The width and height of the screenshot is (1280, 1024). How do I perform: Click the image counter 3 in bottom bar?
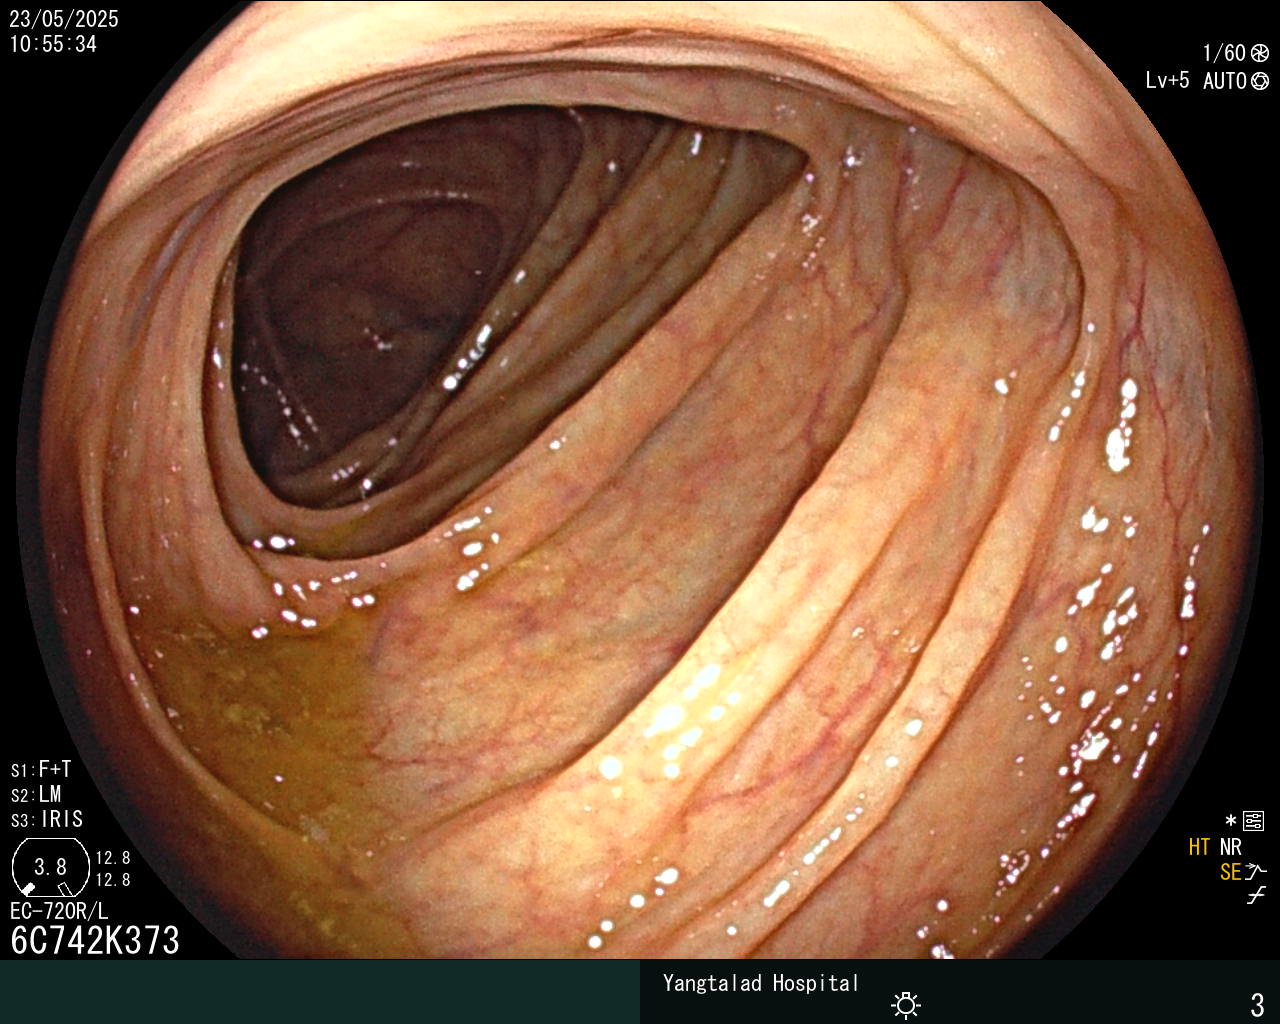pyautogui.click(x=1257, y=1004)
